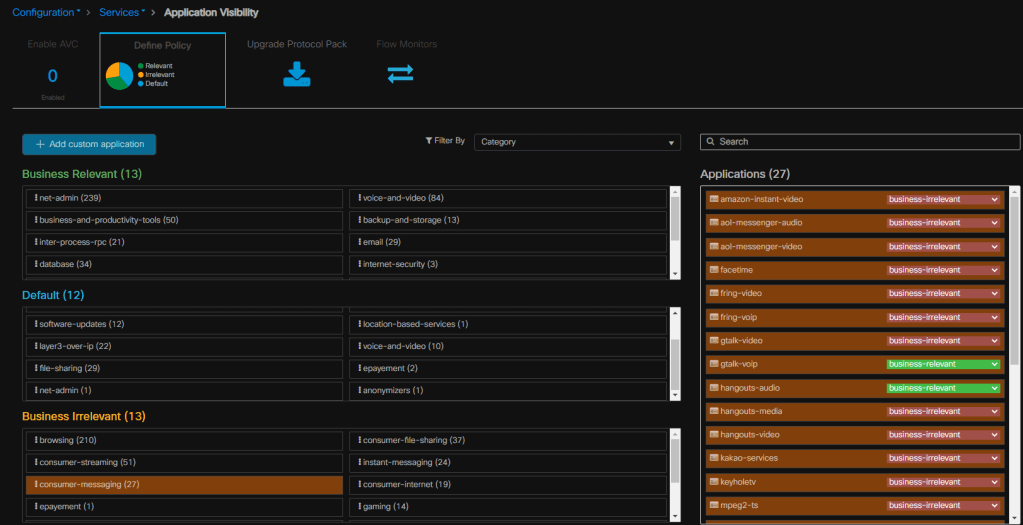The width and height of the screenshot is (1023, 525).
Task: Click the search magnifier icon
Action: pyautogui.click(x=710, y=142)
